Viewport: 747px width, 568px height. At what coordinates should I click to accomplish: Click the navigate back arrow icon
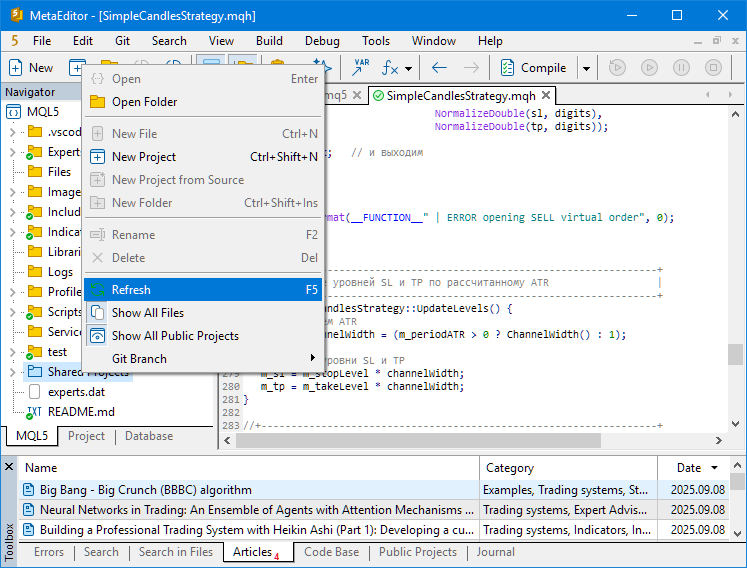[439, 68]
